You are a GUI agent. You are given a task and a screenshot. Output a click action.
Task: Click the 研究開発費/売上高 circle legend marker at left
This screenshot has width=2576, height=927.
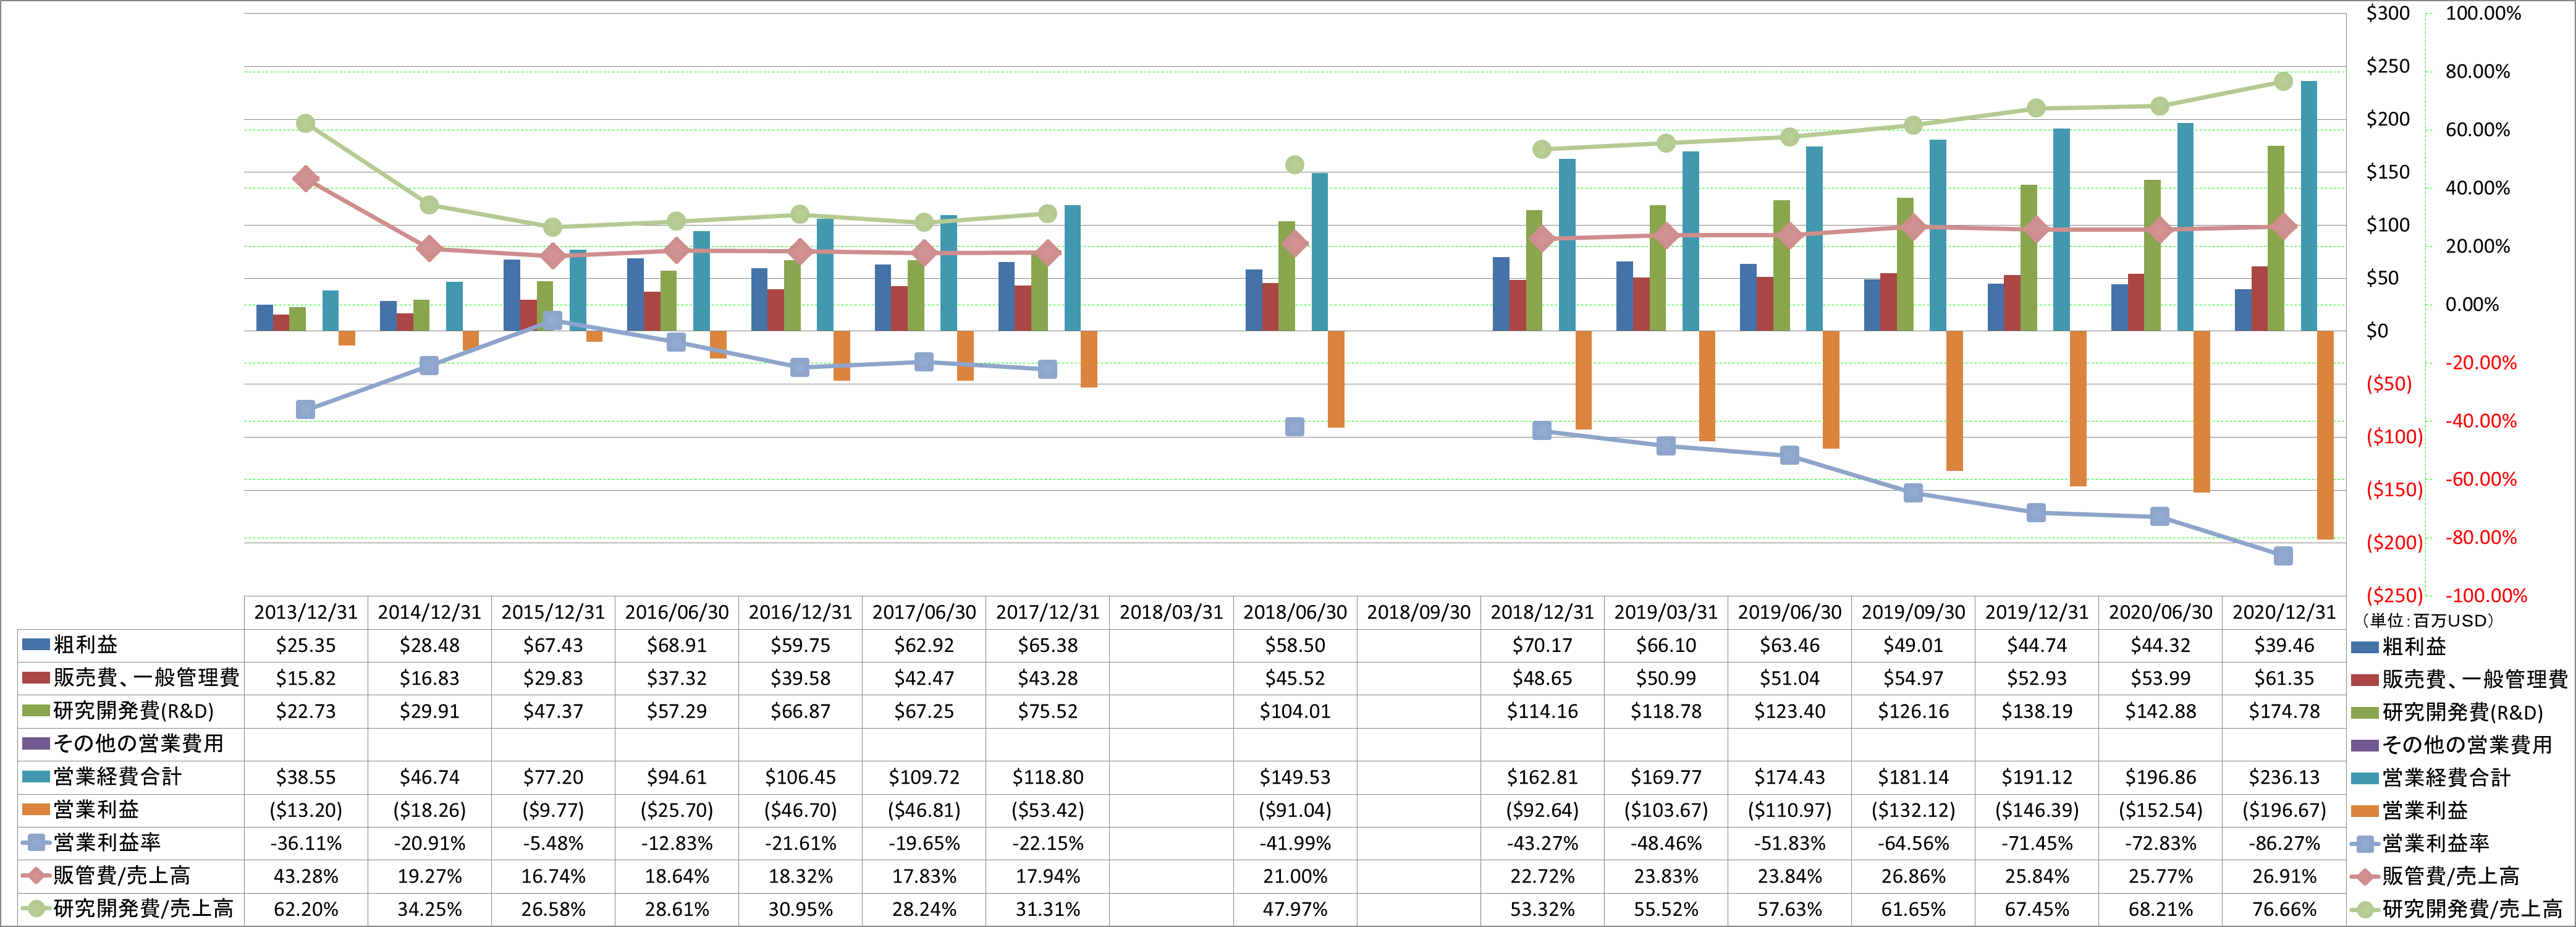point(36,909)
